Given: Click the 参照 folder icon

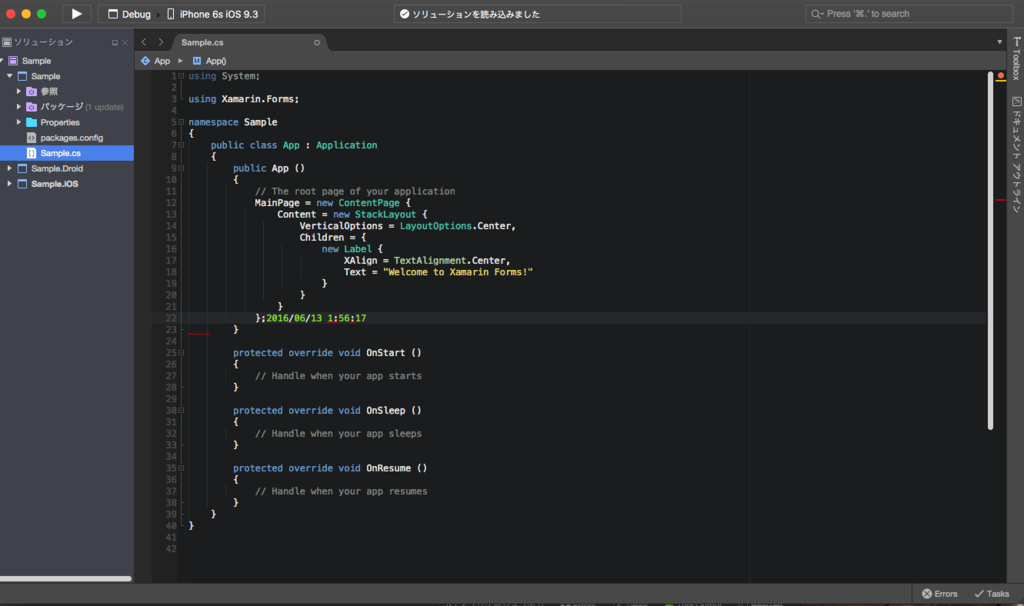Looking at the screenshot, I should [31, 91].
